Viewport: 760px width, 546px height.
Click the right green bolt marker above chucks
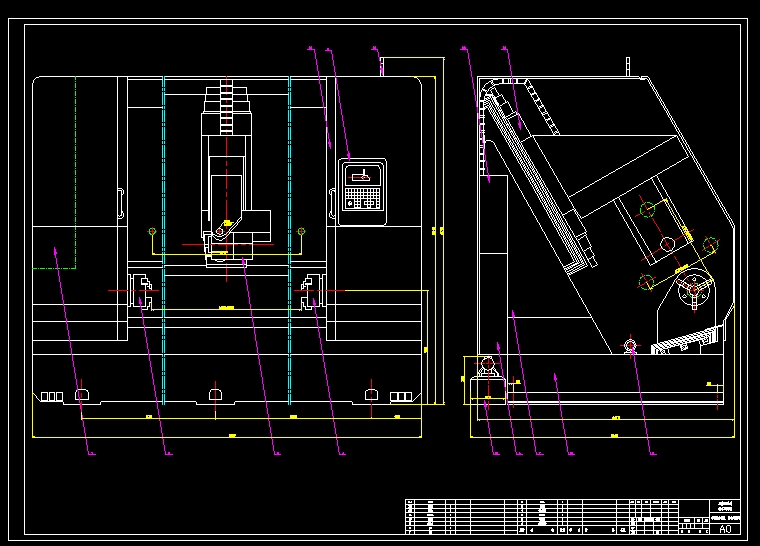(x=301, y=231)
